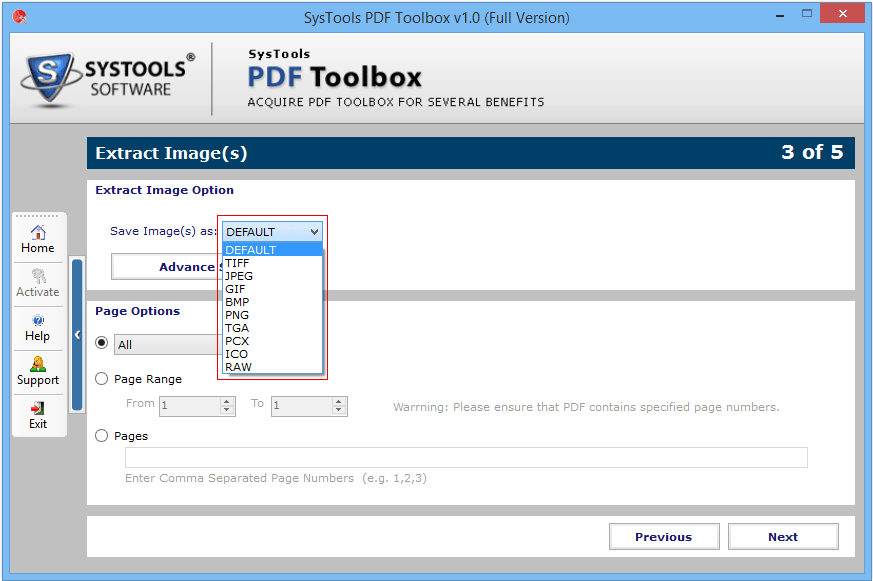
Task: Click the Previous button
Action: click(x=664, y=536)
